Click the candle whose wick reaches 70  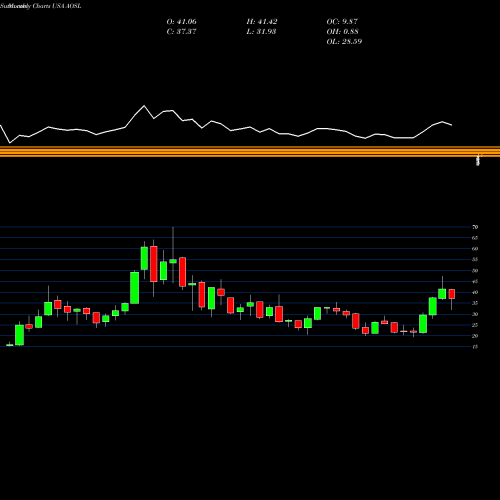tap(173, 261)
